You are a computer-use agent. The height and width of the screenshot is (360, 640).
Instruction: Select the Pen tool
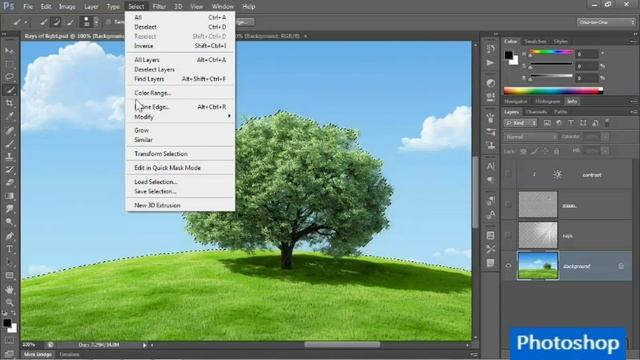(x=9, y=236)
